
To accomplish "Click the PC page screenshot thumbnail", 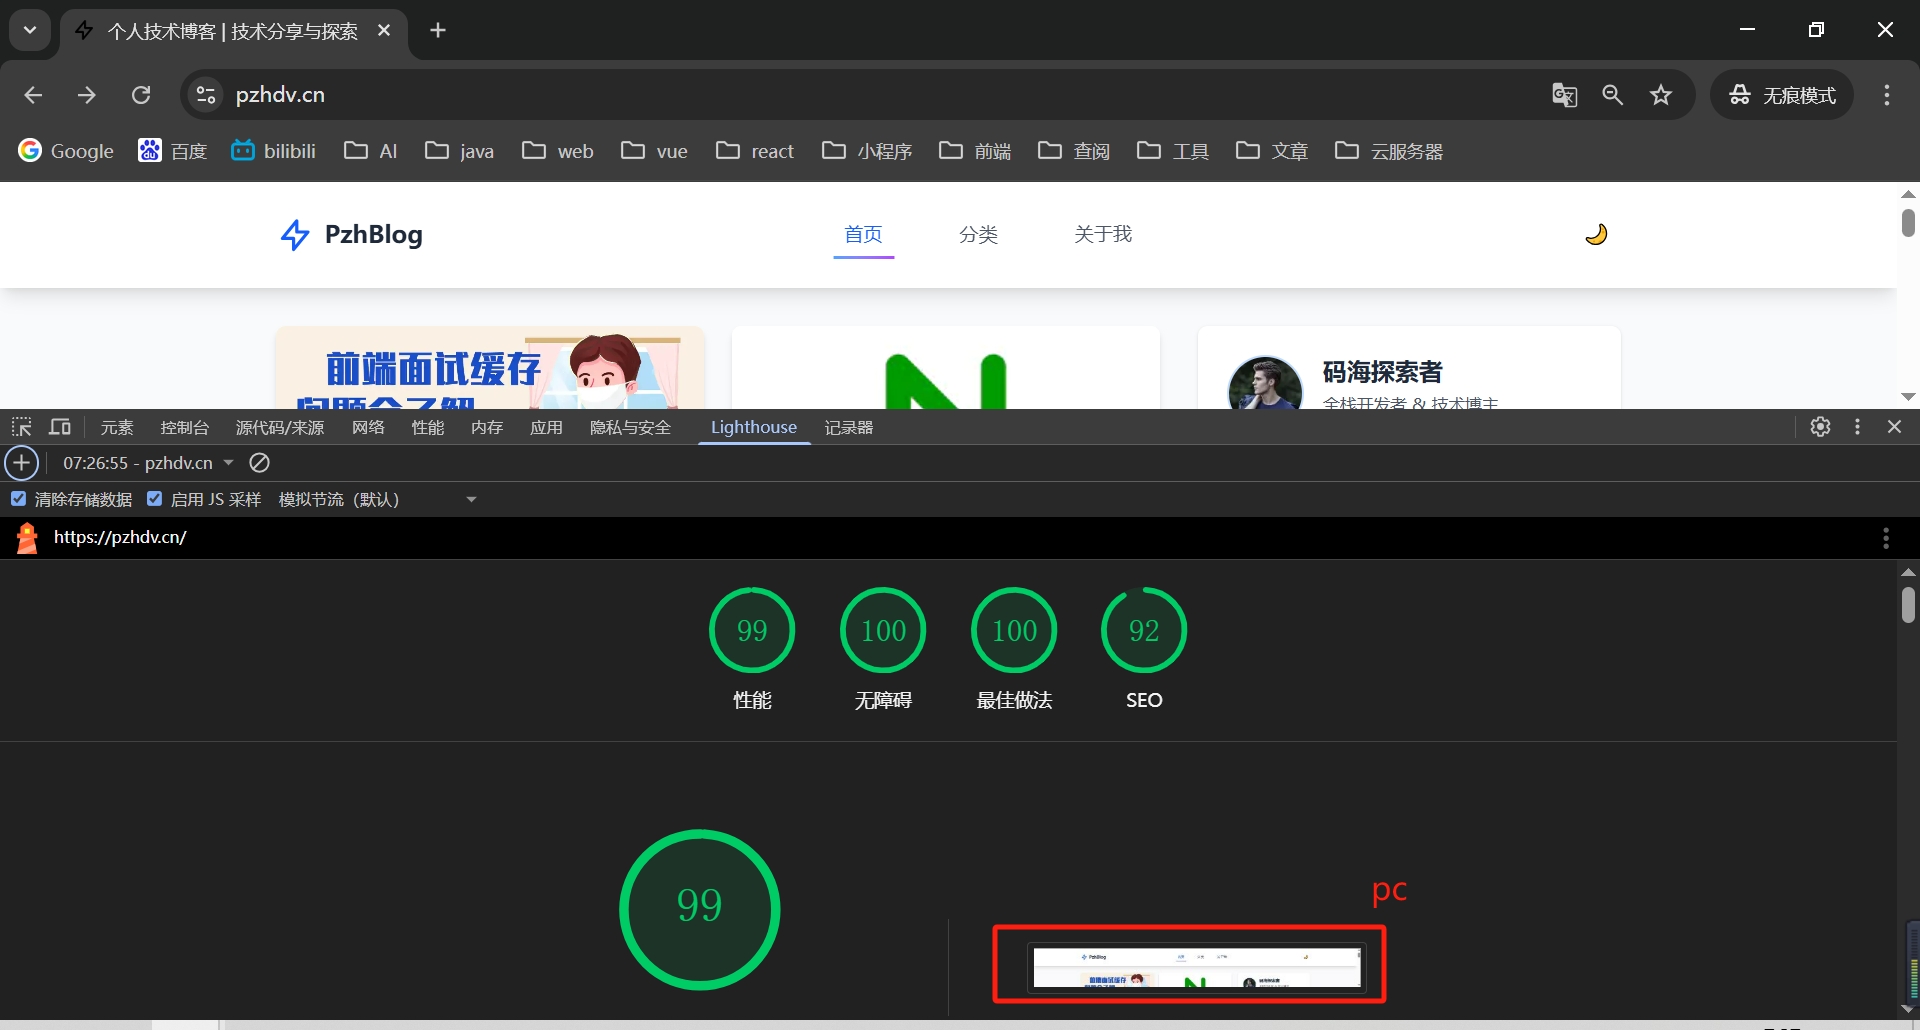I will 1196,967.
